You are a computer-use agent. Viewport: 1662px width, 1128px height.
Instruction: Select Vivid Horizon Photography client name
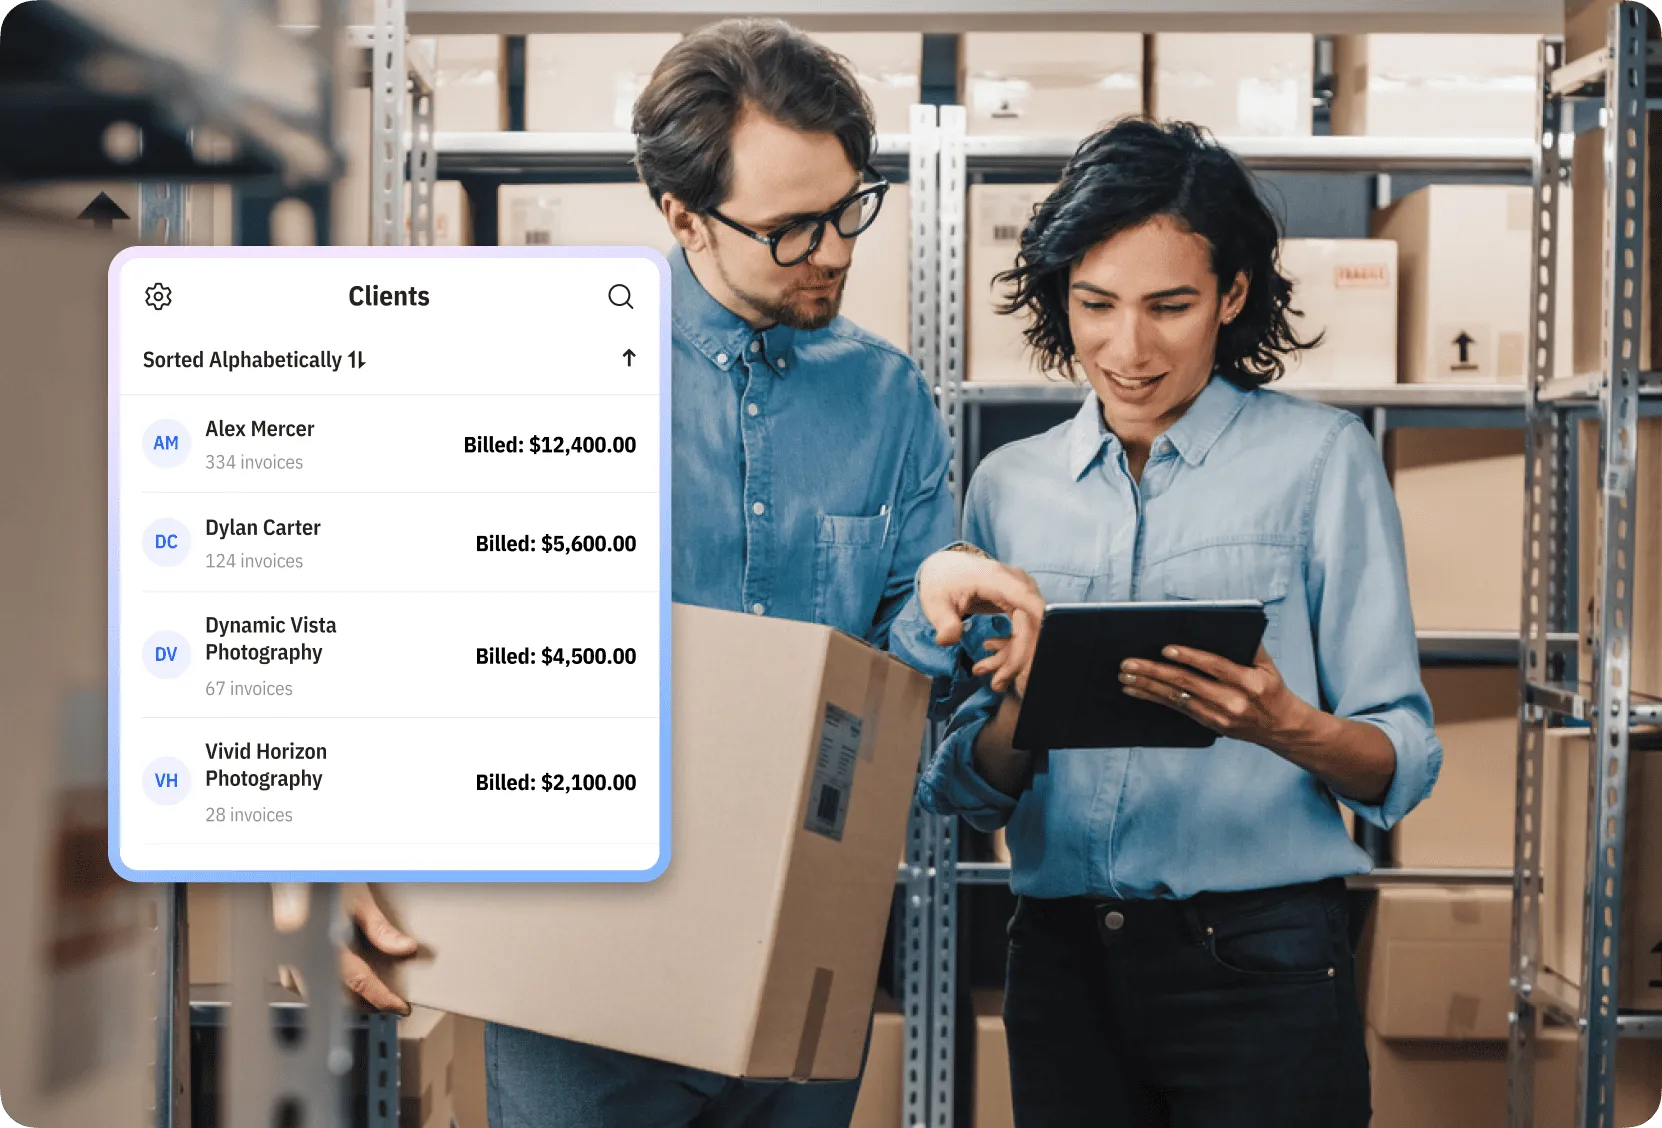point(266,765)
